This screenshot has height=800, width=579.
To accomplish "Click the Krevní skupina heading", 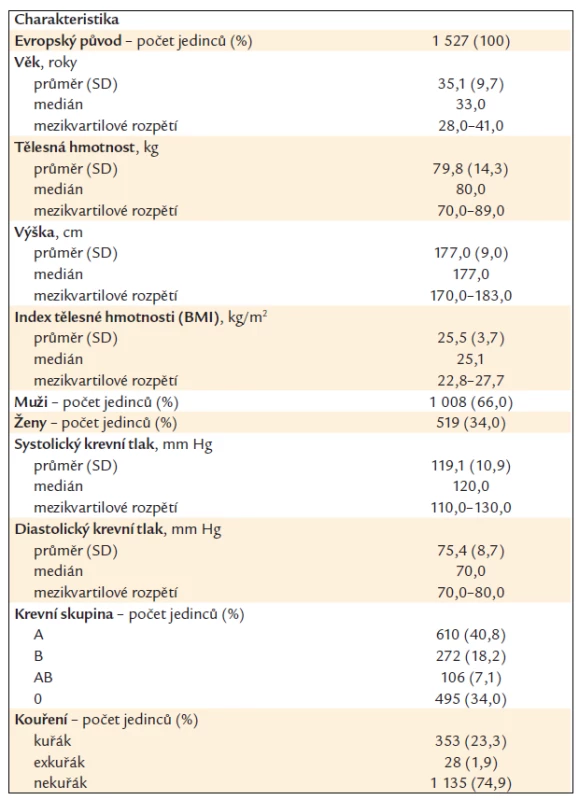I will (x=129, y=614).
